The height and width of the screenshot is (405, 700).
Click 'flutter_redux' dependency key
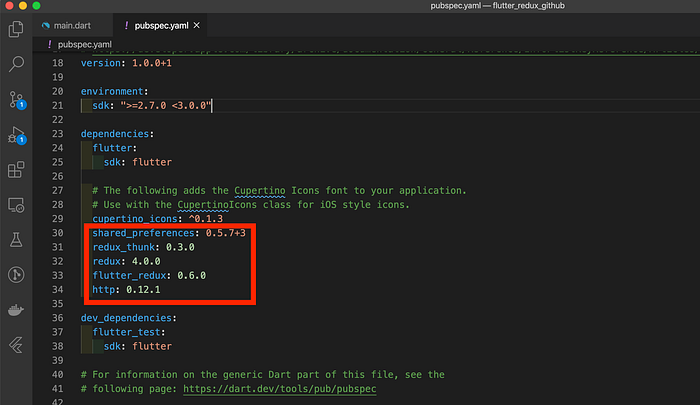[129, 276]
